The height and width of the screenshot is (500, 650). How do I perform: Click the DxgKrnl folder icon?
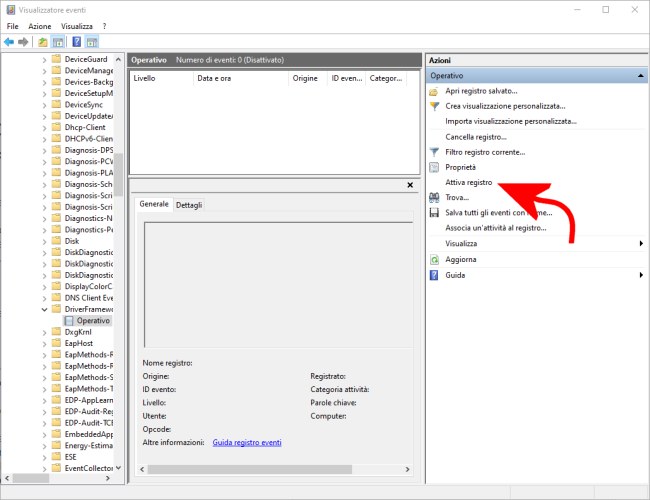pyautogui.click(x=56, y=332)
